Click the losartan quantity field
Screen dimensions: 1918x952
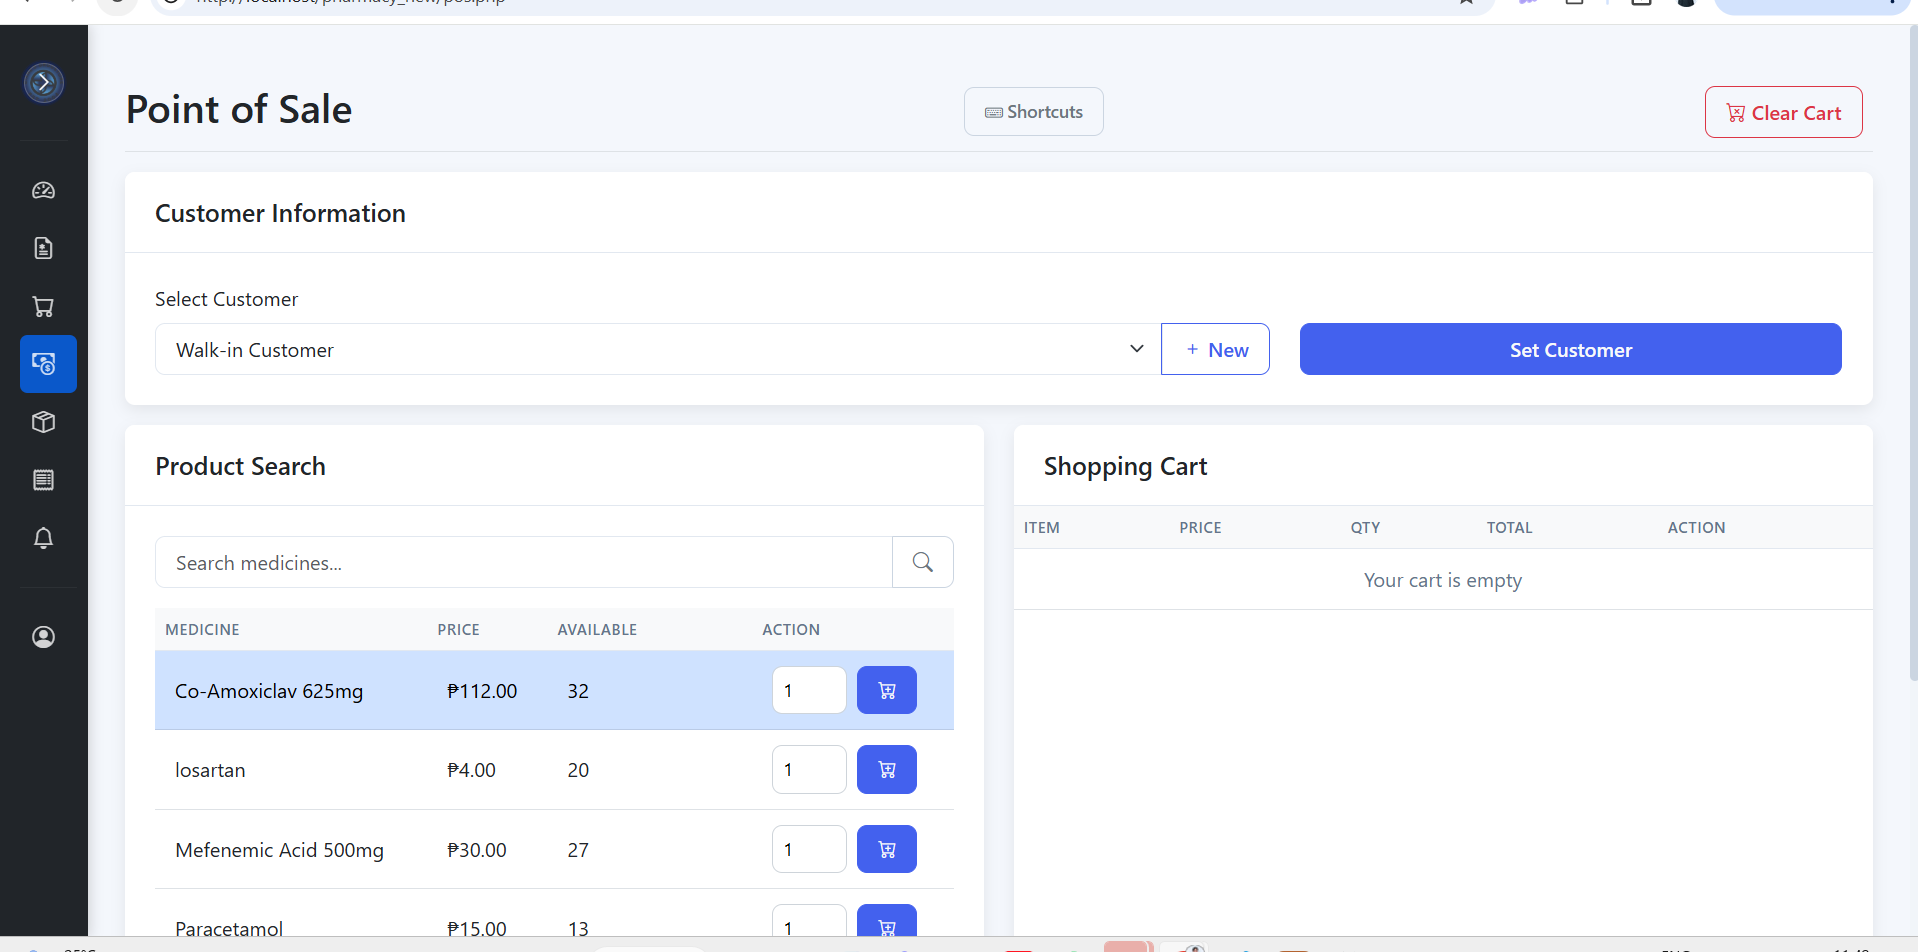tap(808, 769)
